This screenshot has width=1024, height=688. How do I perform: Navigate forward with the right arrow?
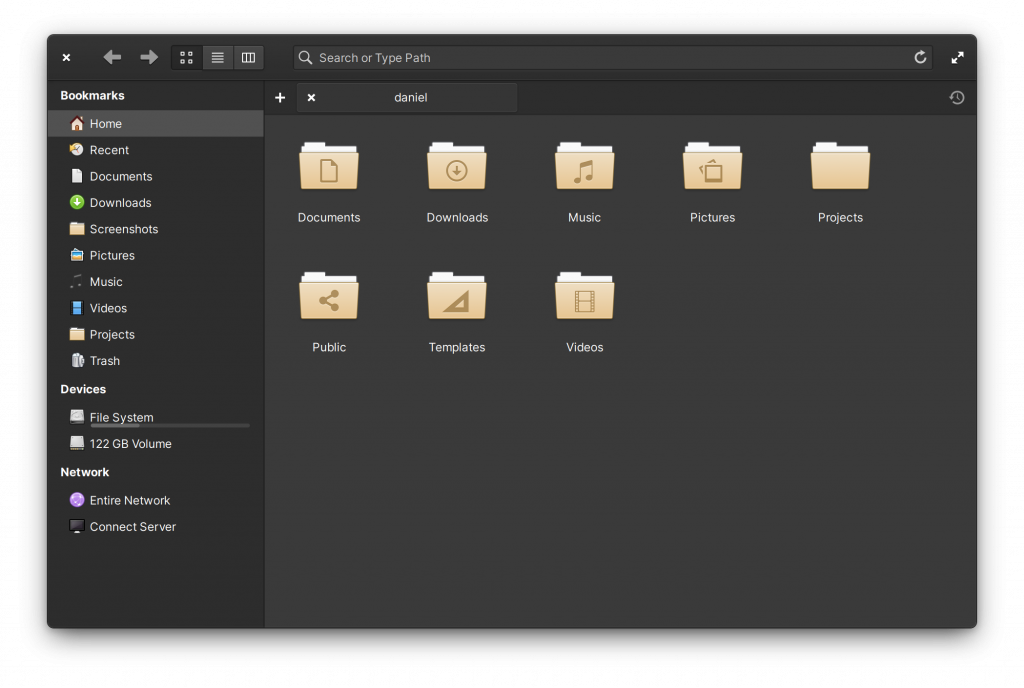(x=148, y=57)
